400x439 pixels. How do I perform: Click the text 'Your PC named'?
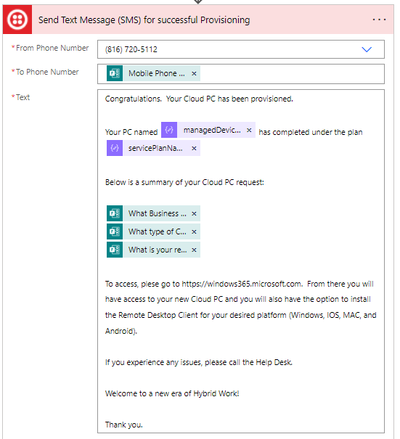click(131, 132)
